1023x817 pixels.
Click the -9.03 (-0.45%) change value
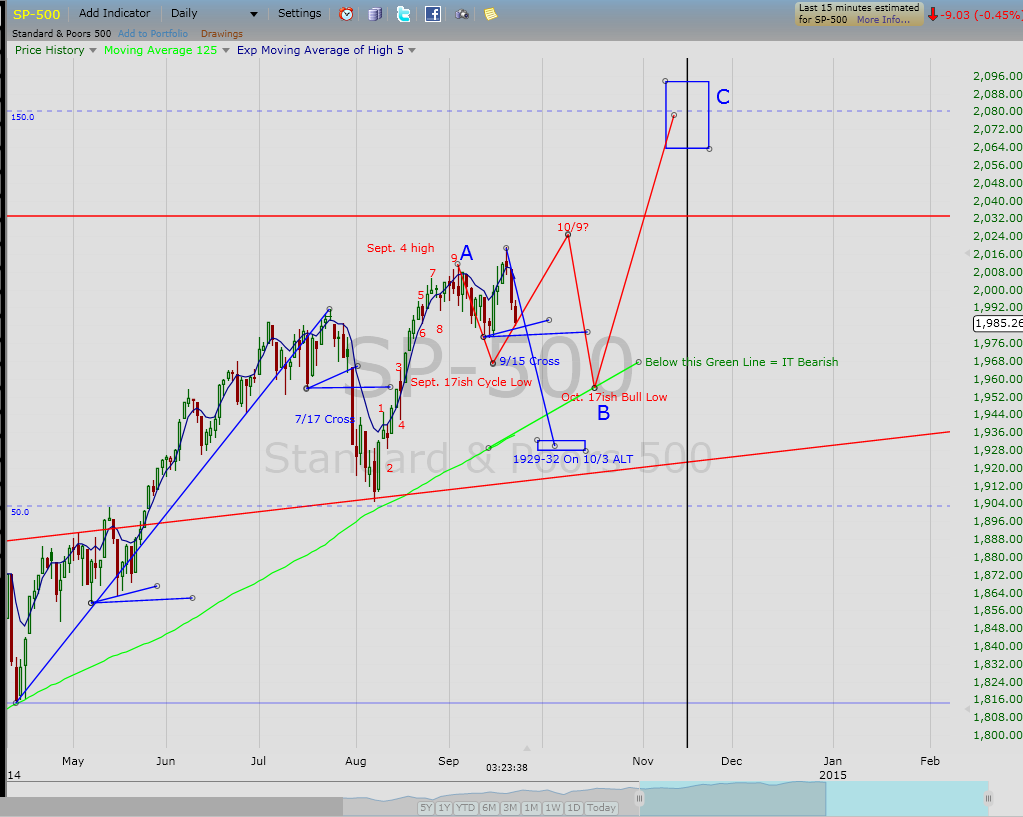coord(981,14)
